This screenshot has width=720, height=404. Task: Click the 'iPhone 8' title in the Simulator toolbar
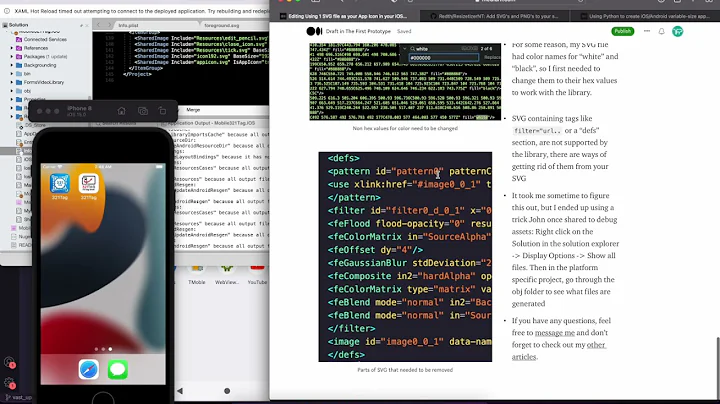79,108
